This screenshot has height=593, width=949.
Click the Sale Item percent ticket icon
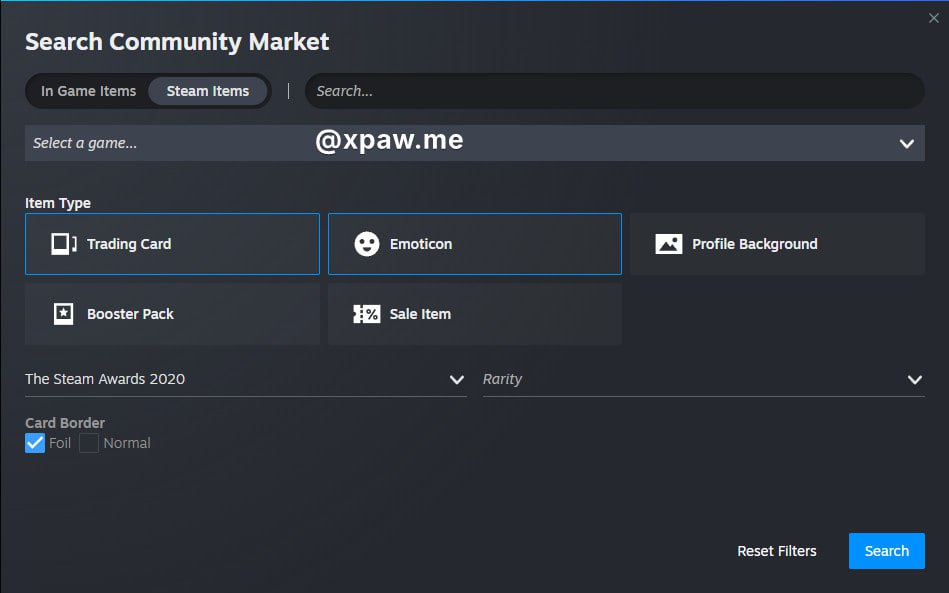pyautogui.click(x=367, y=314)
